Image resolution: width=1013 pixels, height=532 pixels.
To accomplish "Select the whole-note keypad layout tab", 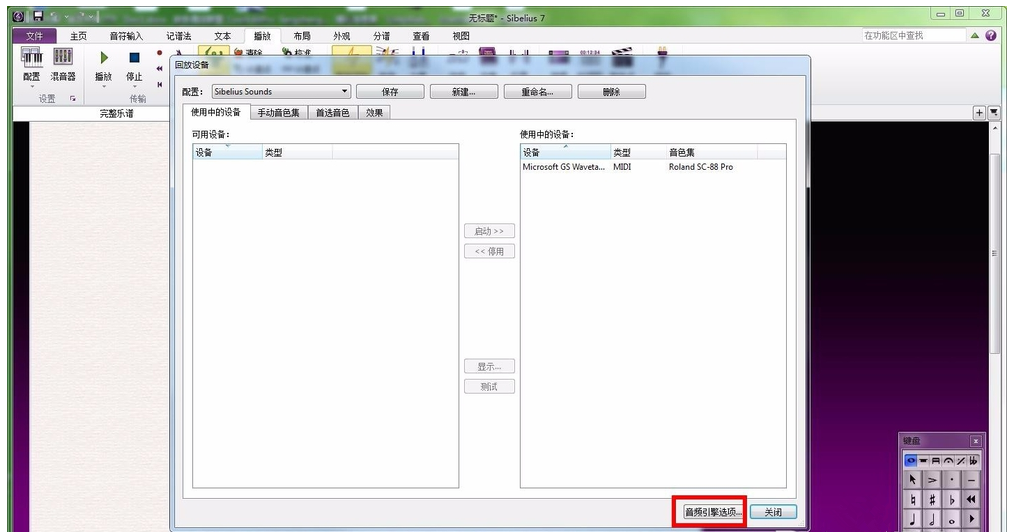I will point(910,461).
